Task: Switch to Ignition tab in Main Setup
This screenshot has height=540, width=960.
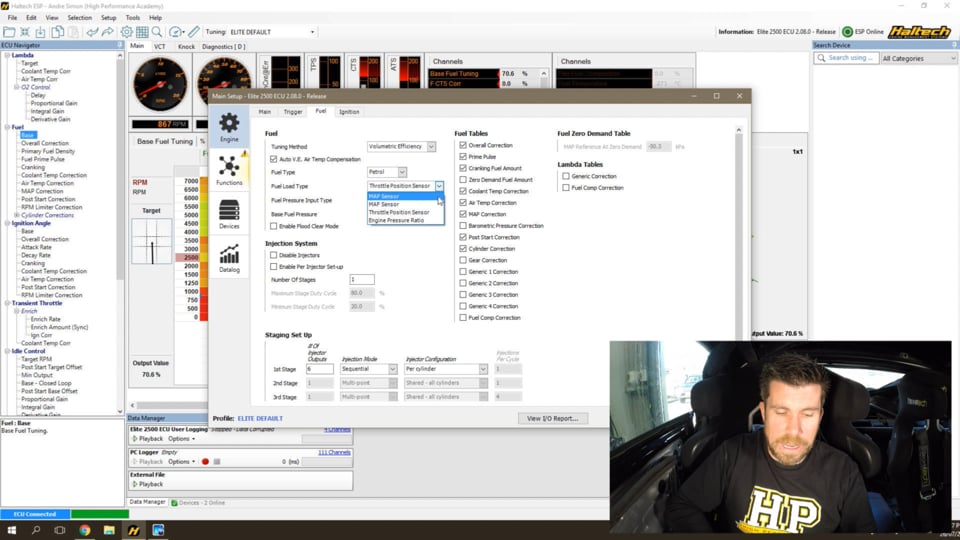Action: point(349,112)
